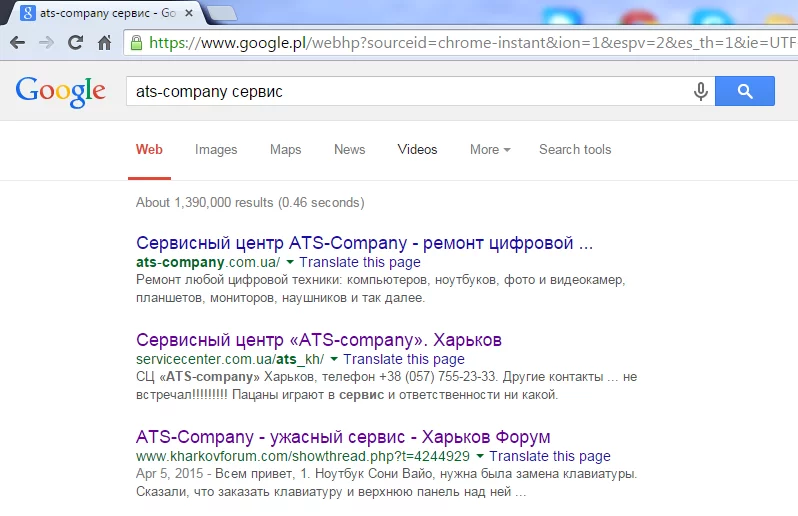Click the browser Back arrow
Image resolution: width=798 pixels, height=516 pixels.
click(x=18, y=42)
